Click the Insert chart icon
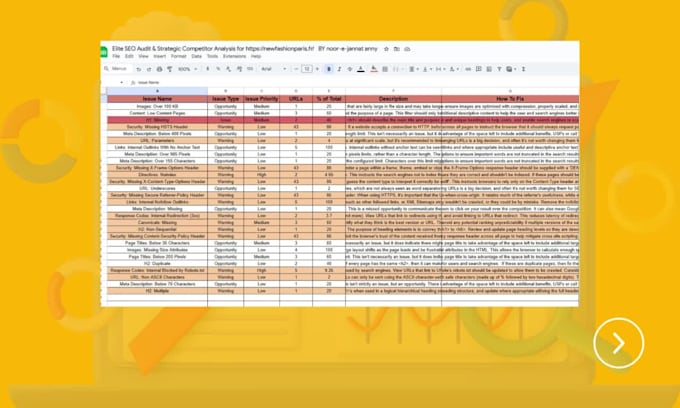 489,69
